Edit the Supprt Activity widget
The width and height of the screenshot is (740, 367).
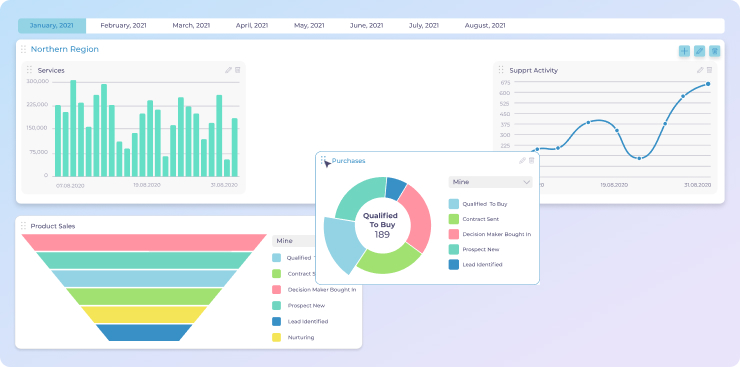pyautogui.click(x=700, y=70)
